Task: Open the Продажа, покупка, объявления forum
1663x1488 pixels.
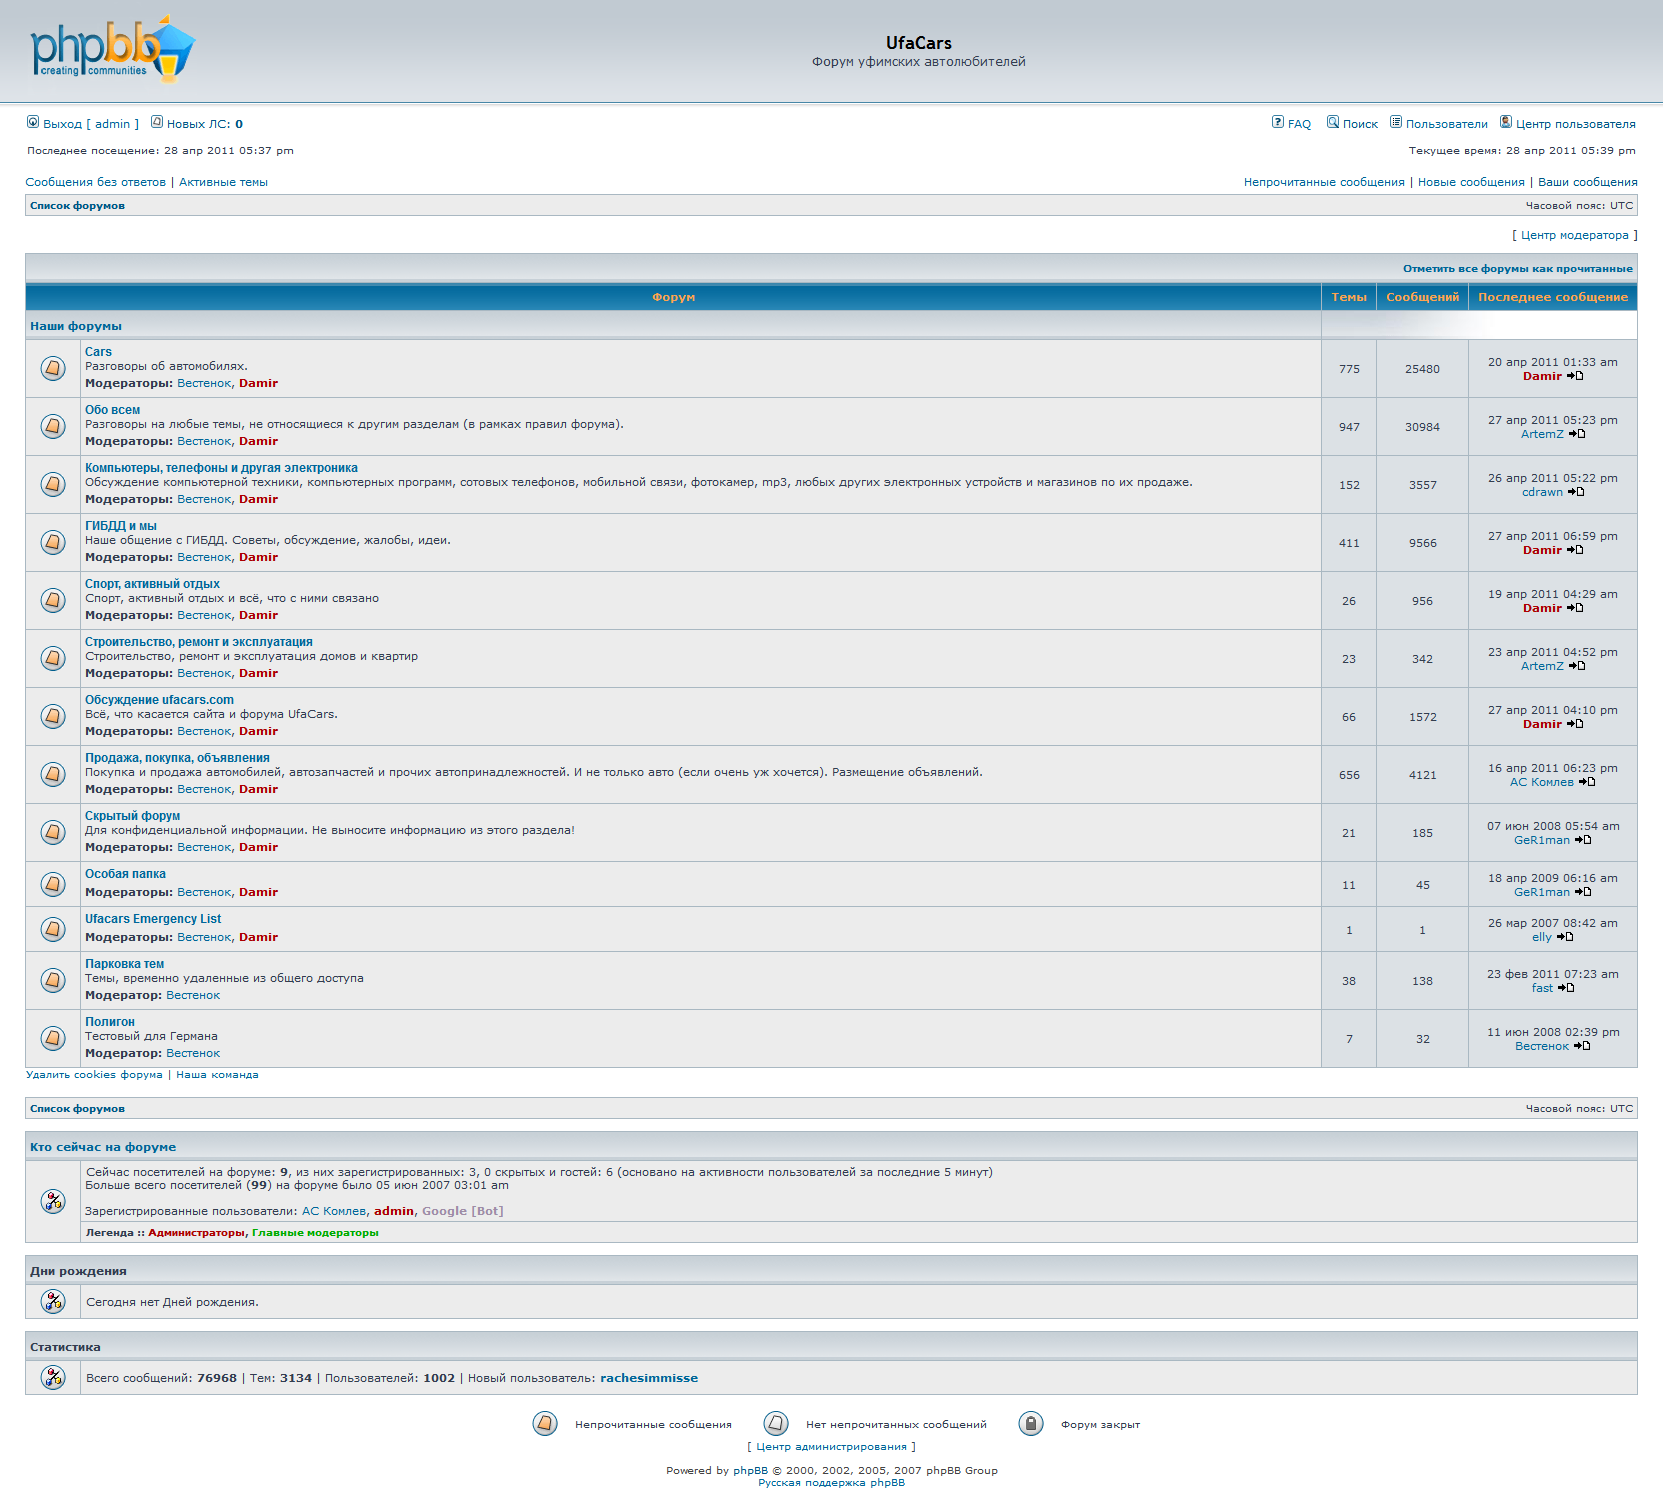Action: click(177, 758)
